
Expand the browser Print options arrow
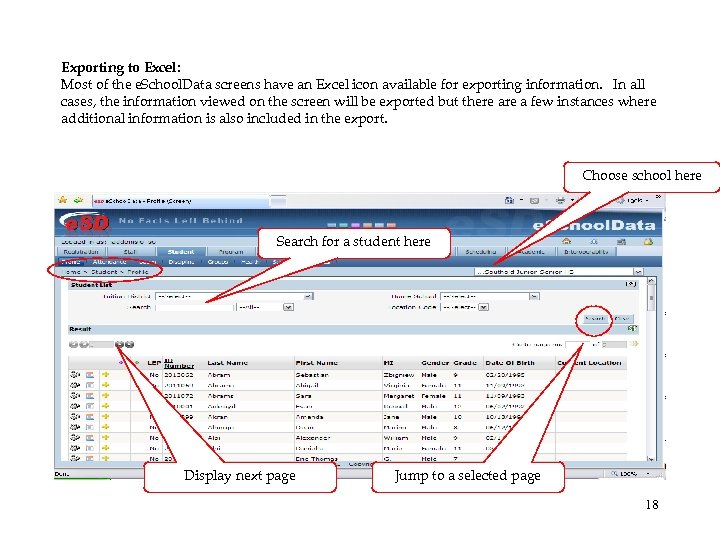pos(572,200)
